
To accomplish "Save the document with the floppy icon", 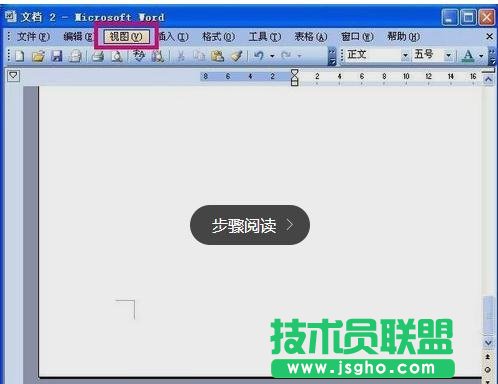I will click(x=57, y=56).
